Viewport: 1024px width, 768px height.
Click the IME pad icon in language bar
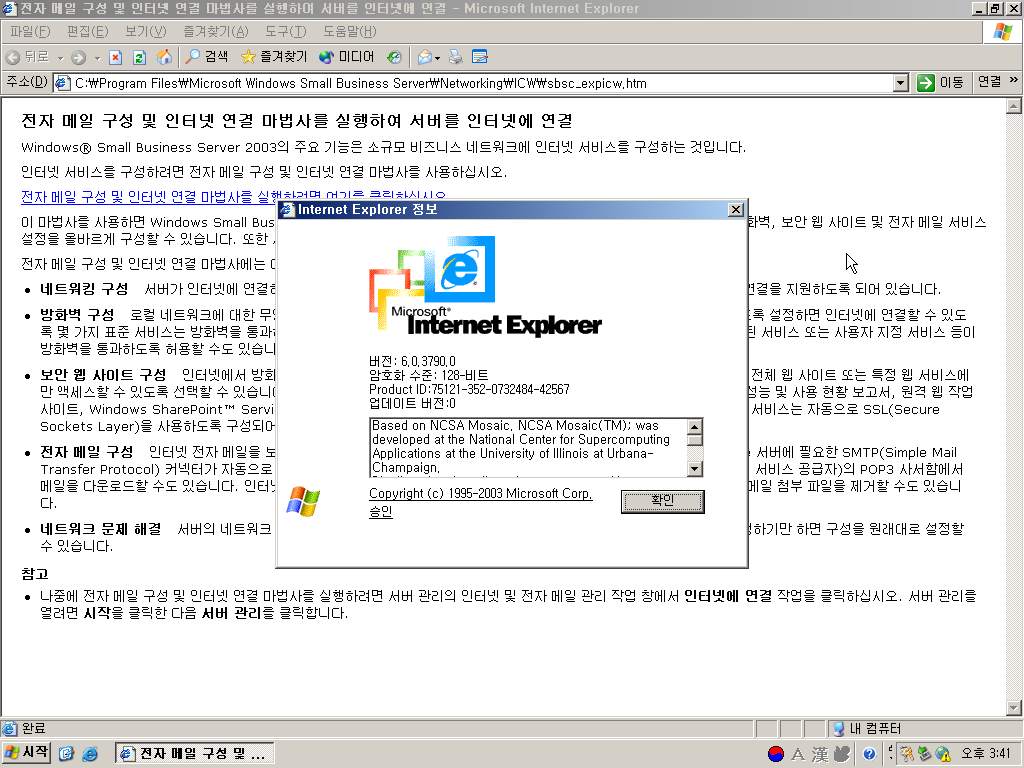842,754
